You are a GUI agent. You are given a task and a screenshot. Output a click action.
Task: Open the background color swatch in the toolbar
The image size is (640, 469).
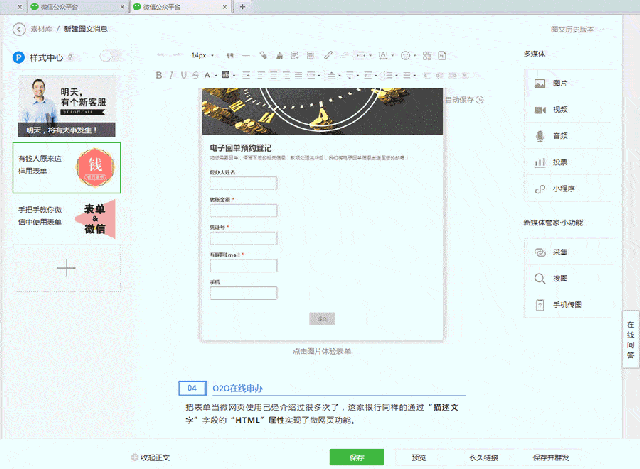226,75
